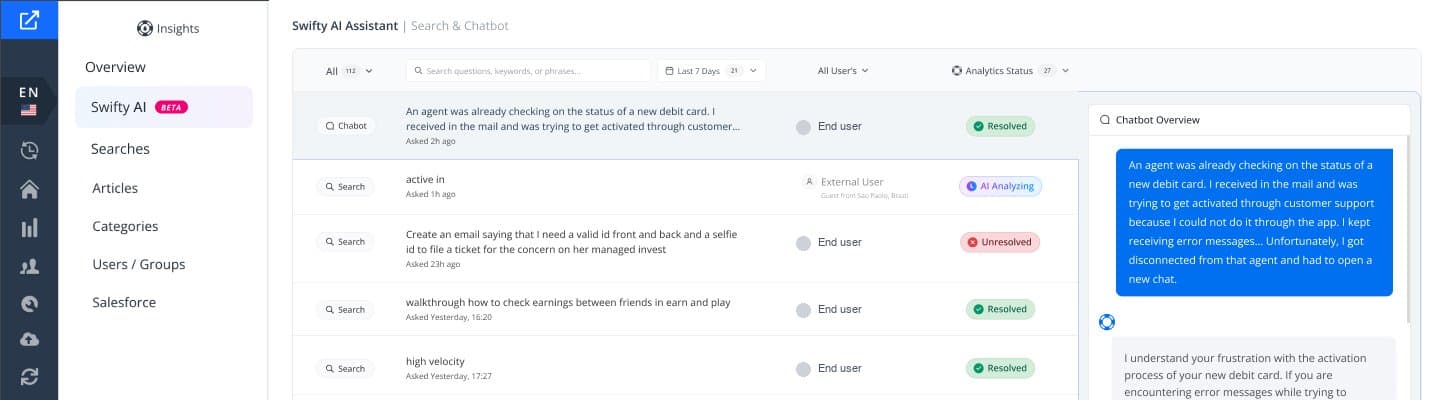Click the bot avatar icon in chat
The height and width of the screenshot is (400, 1447).
point(1107,322)
